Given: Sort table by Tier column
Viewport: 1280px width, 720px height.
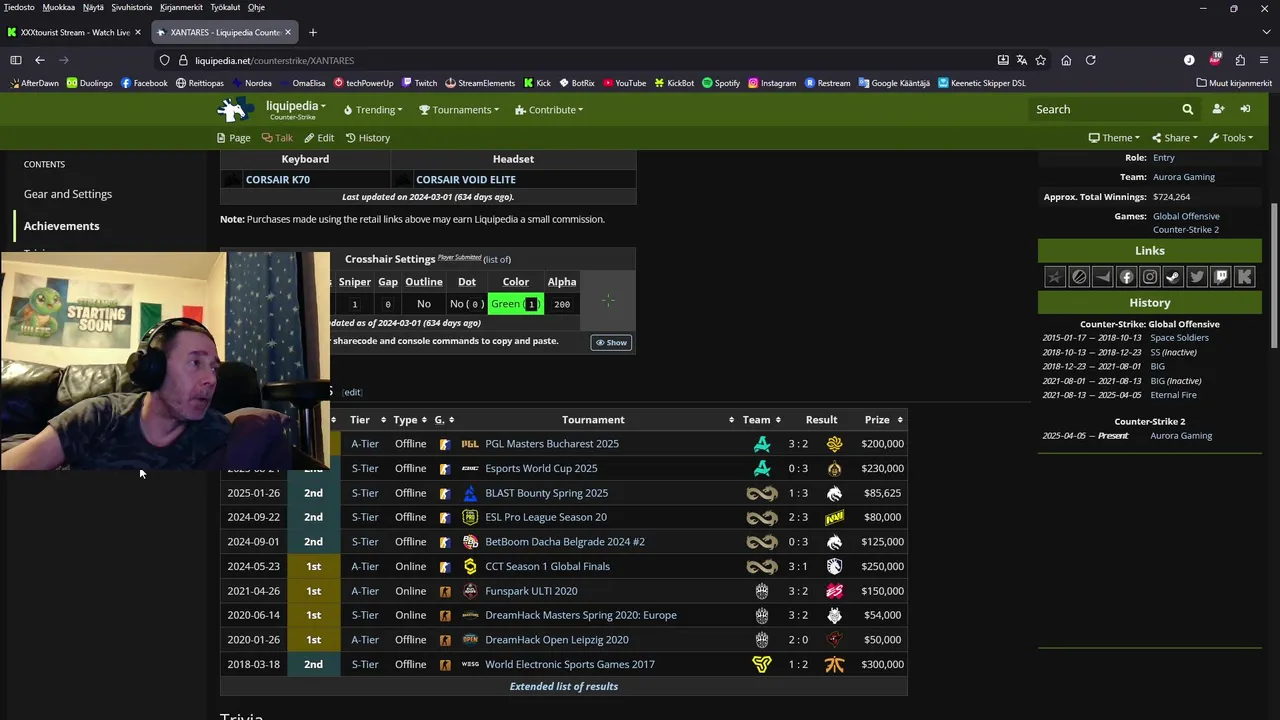Looking at the screenshot, I should click(x=364, y=420).
